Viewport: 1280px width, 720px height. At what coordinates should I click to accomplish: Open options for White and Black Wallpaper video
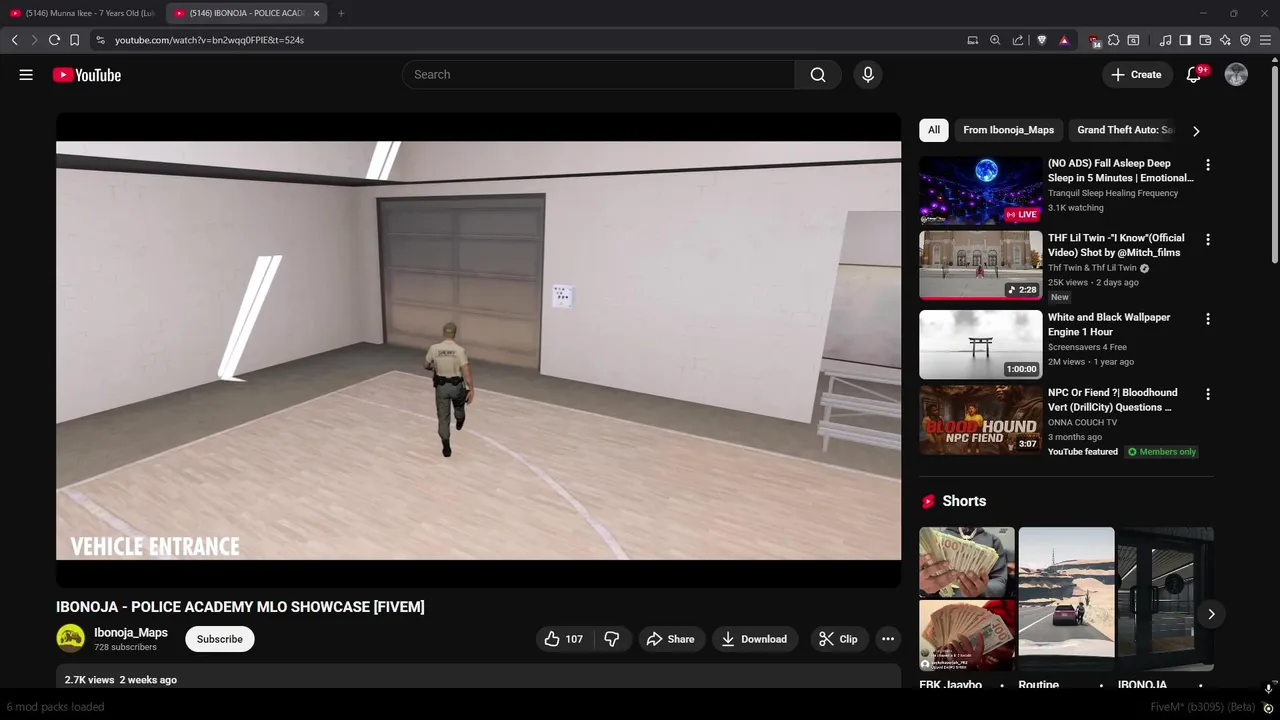[1207, 319]
